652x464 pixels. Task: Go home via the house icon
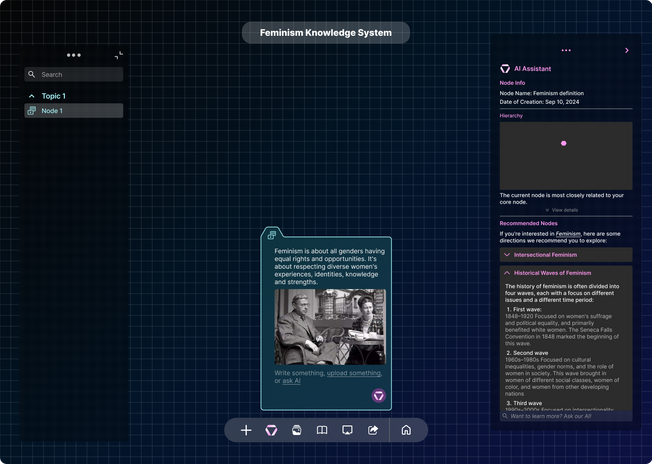pyautogui.click(x=406, y=430)
